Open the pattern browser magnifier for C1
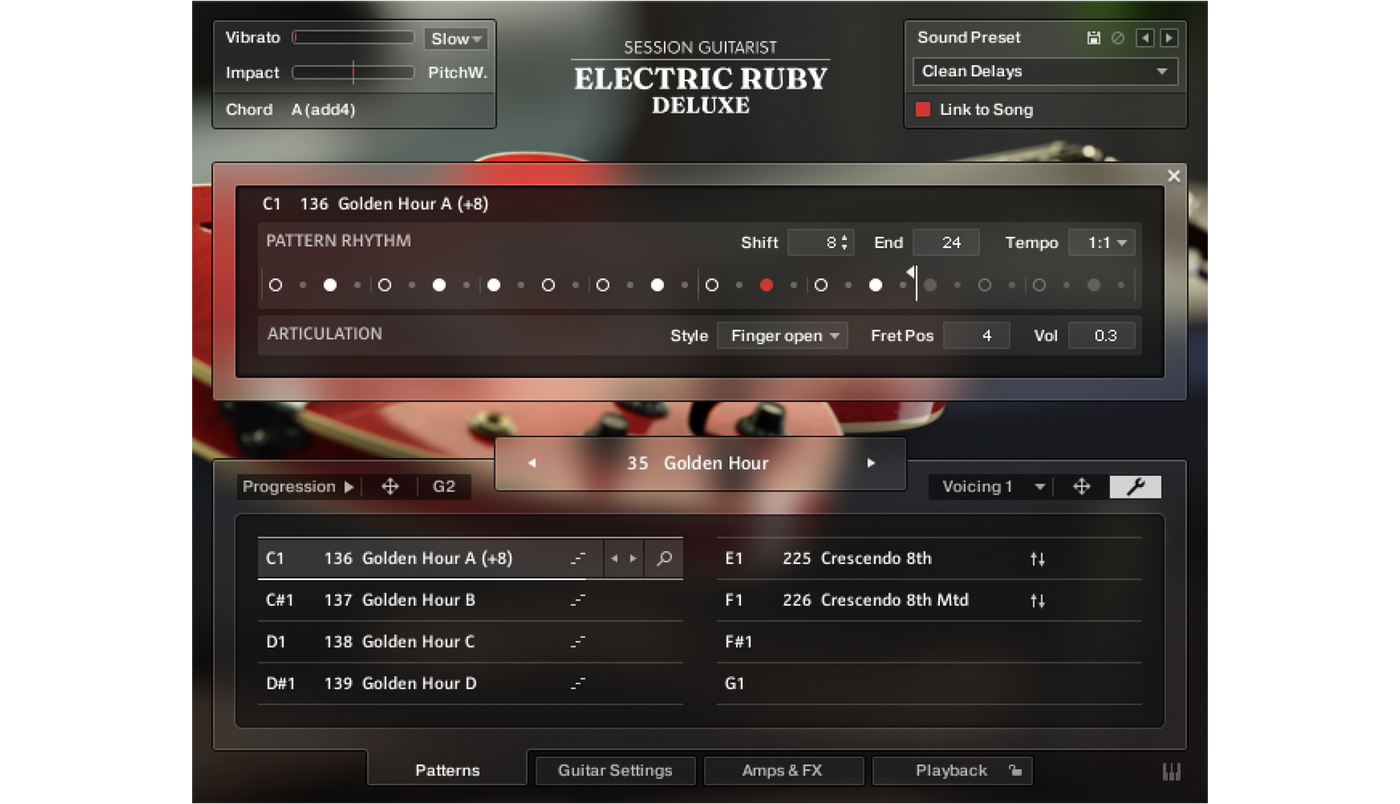Viewport: 1400px width, 804px height. (664, 559)
